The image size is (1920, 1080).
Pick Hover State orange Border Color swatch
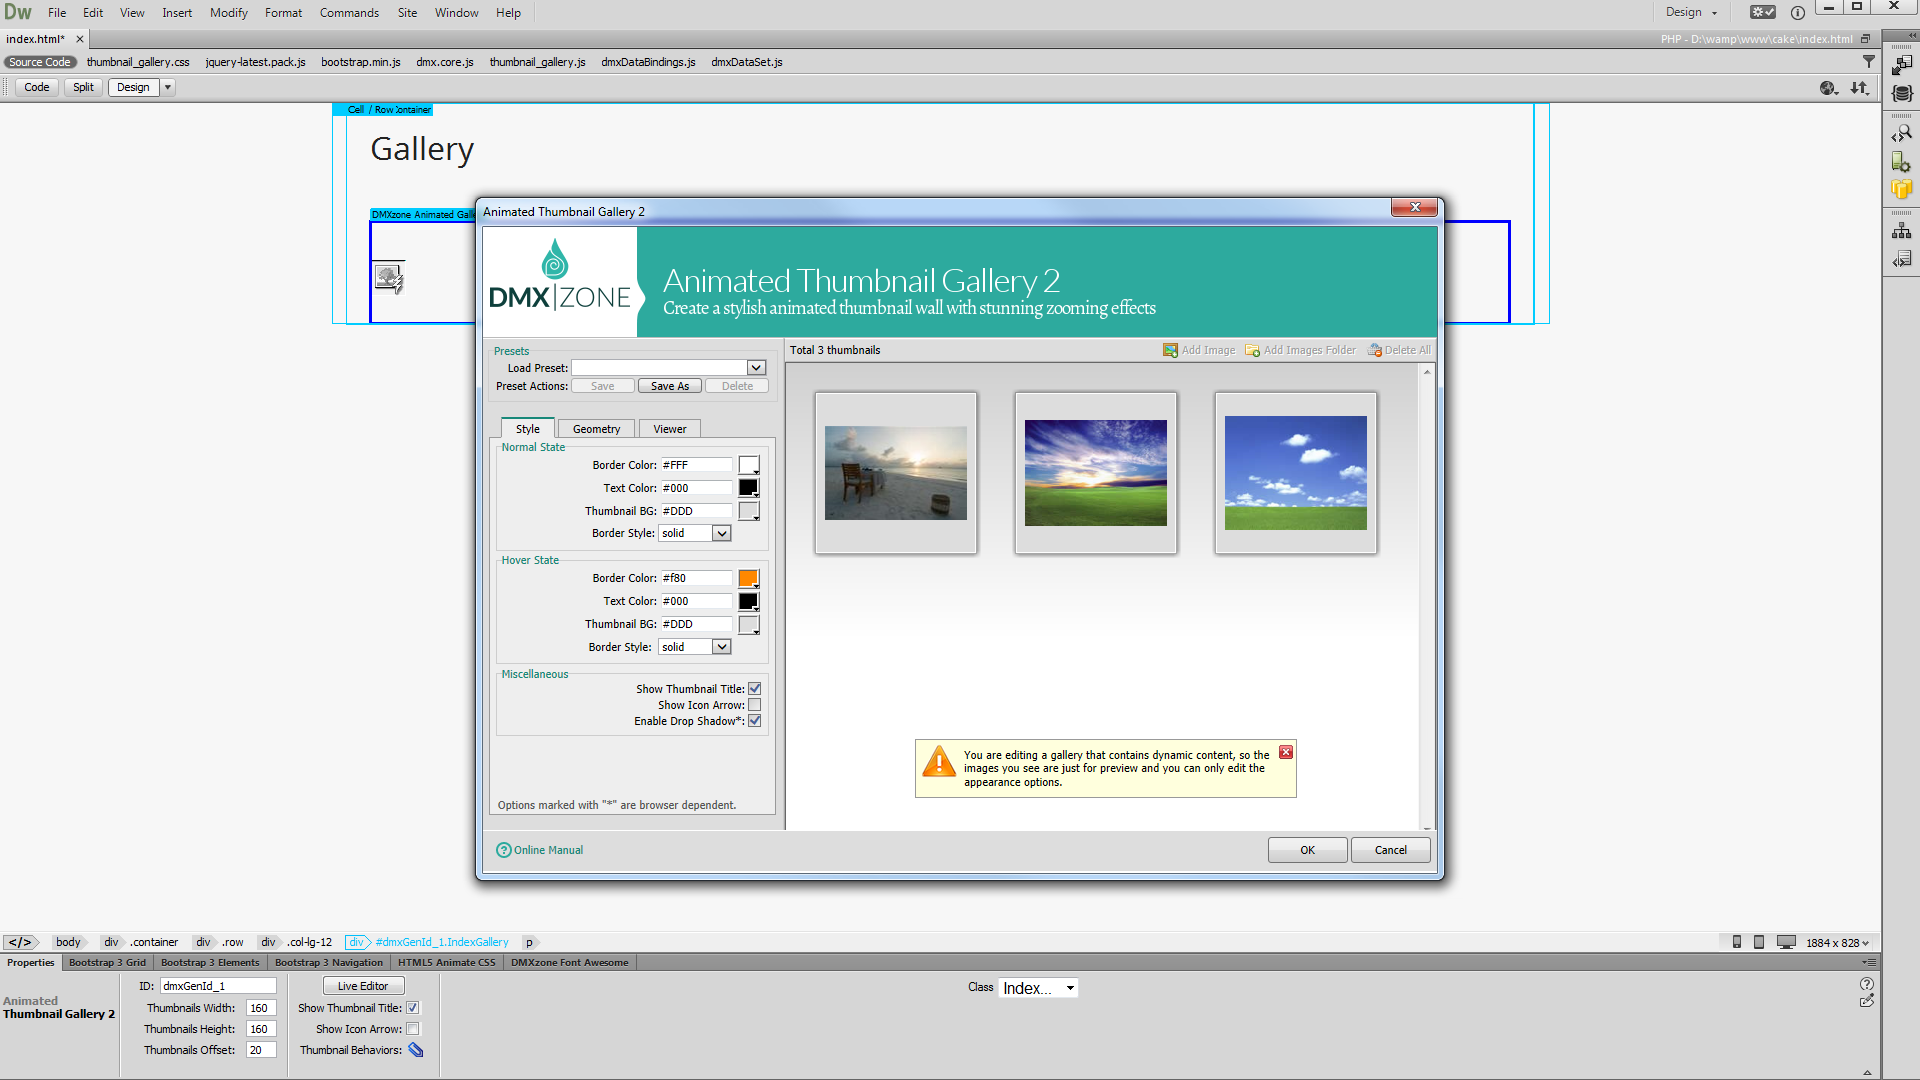pos(749,578)
